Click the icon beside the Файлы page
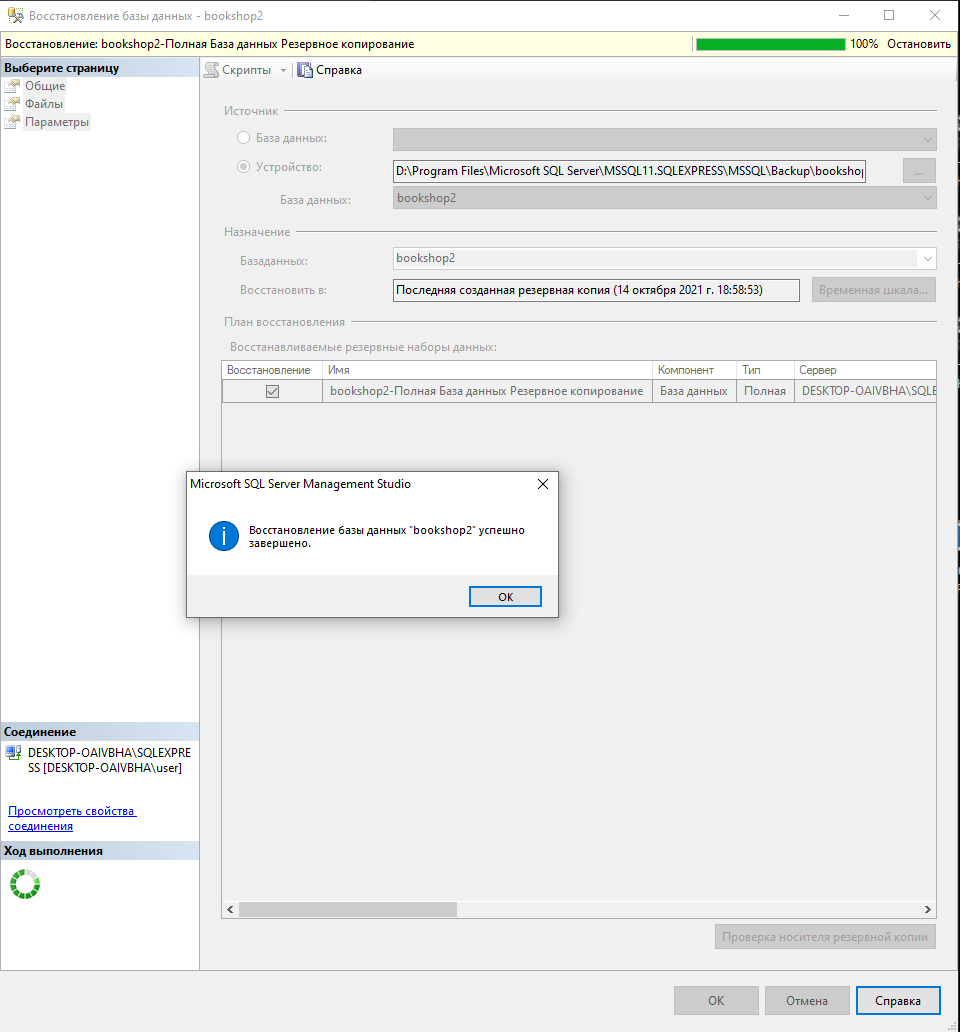 coord(13,104)
